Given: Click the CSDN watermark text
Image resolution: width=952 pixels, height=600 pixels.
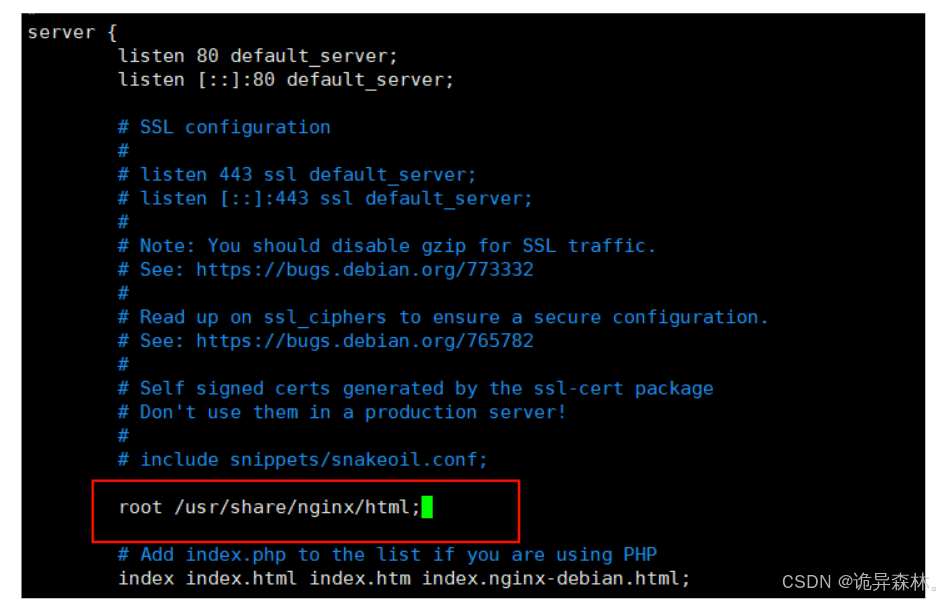Looking at the screenshot, I should coord(859,582).
